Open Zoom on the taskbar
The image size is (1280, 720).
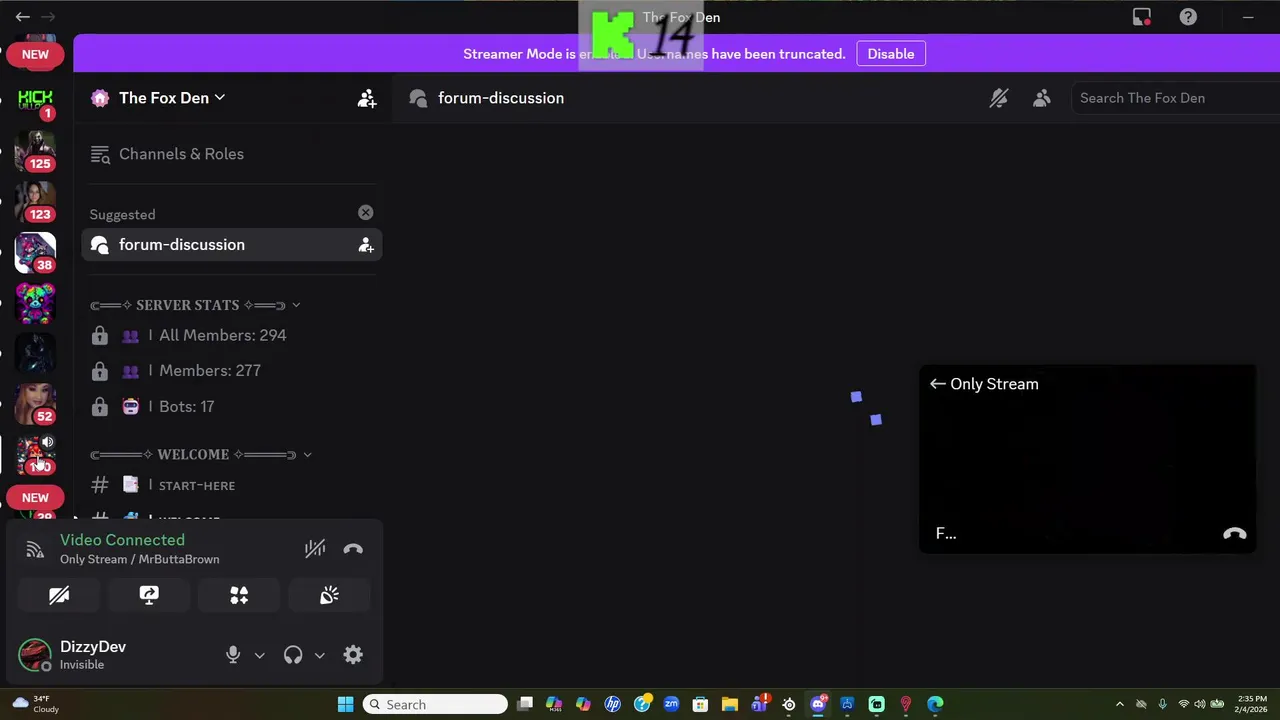(671, 705)
